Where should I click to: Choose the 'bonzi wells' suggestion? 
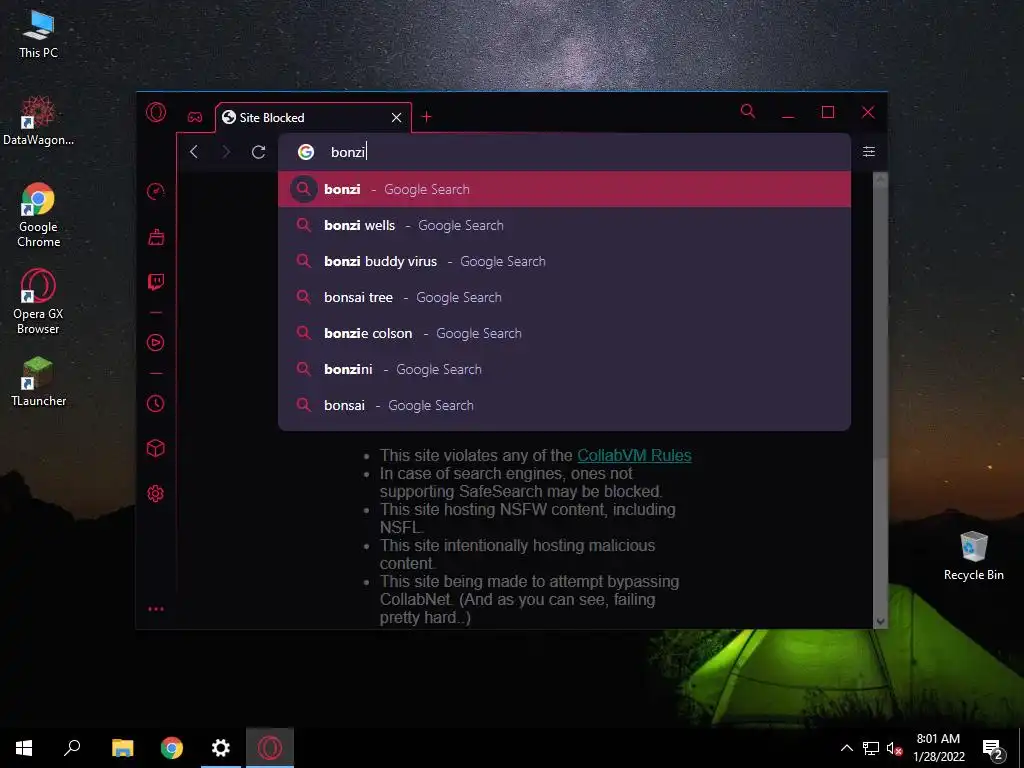[564, 225]
